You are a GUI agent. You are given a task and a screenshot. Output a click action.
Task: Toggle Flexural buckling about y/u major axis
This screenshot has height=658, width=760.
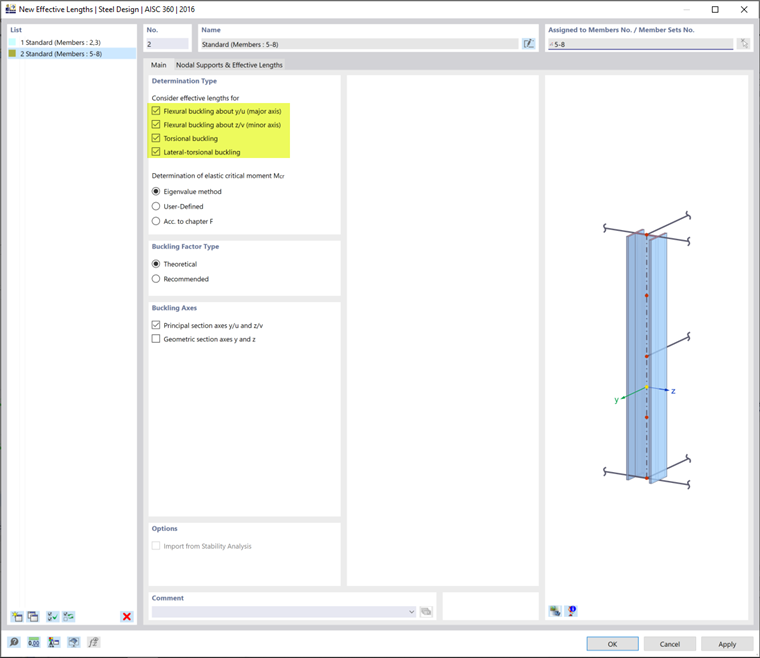pos(156,111)
